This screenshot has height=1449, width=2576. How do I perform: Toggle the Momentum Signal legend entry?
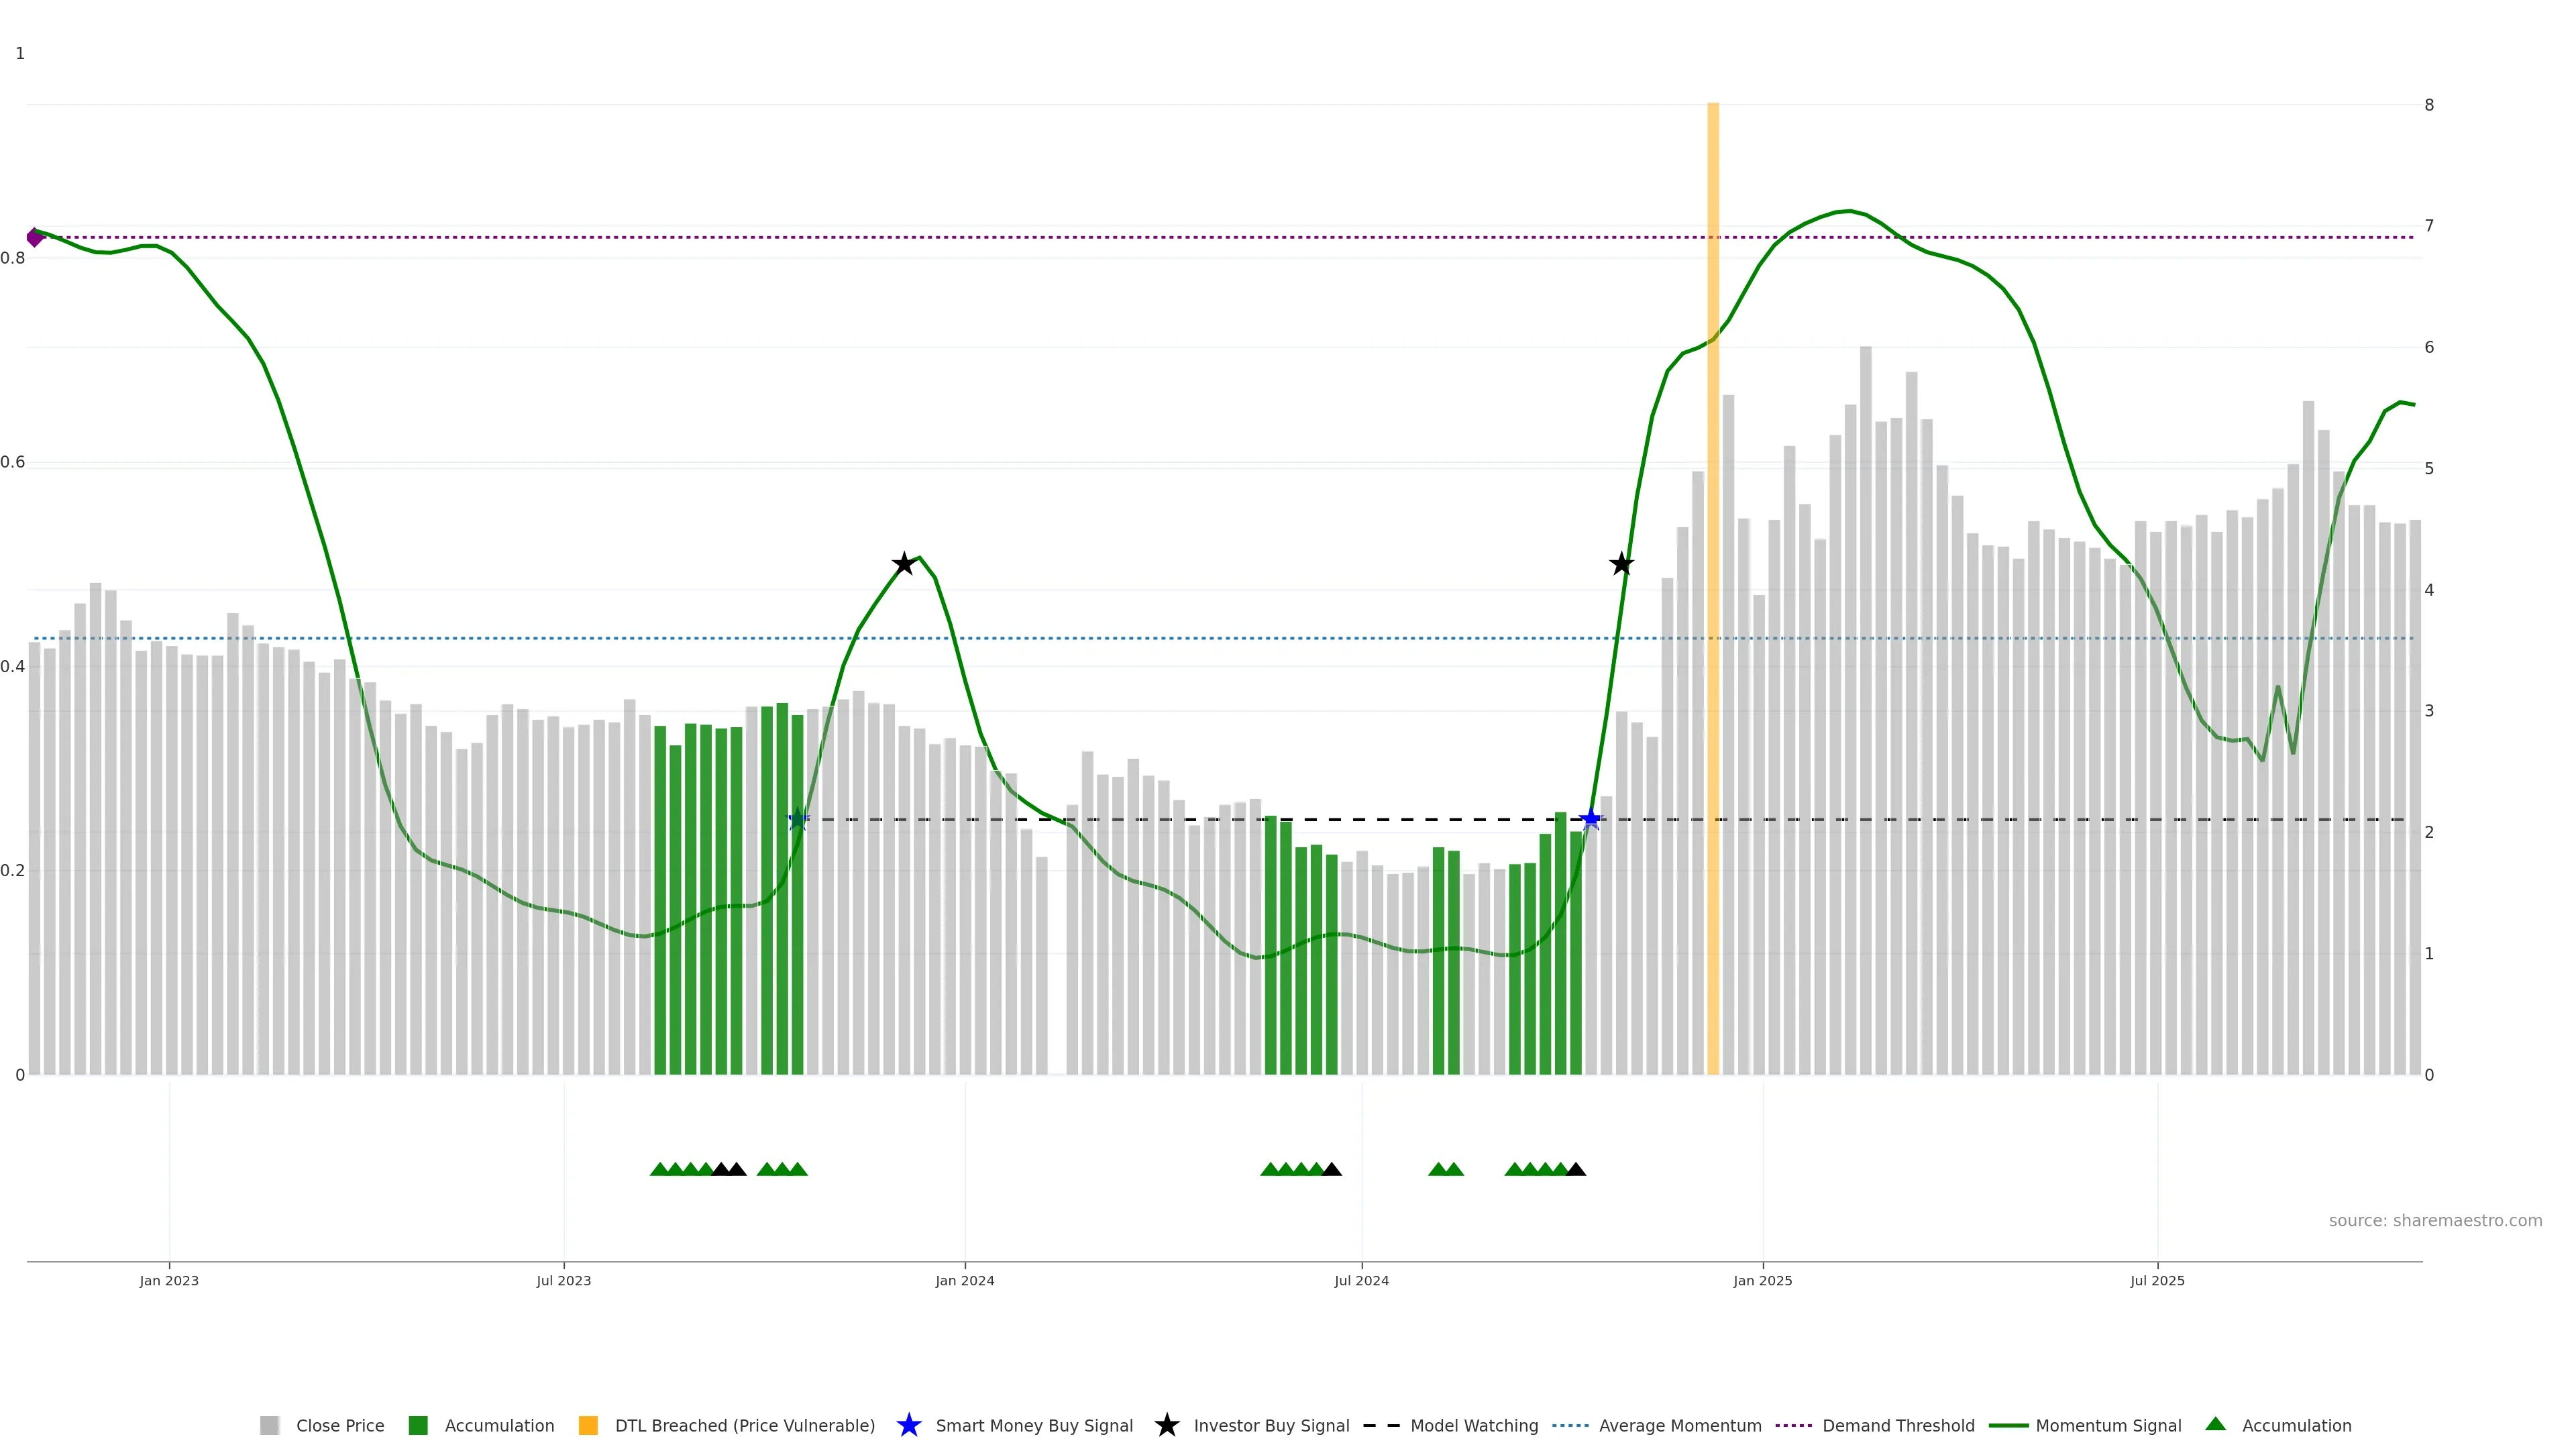[x=2108, y=1426]
